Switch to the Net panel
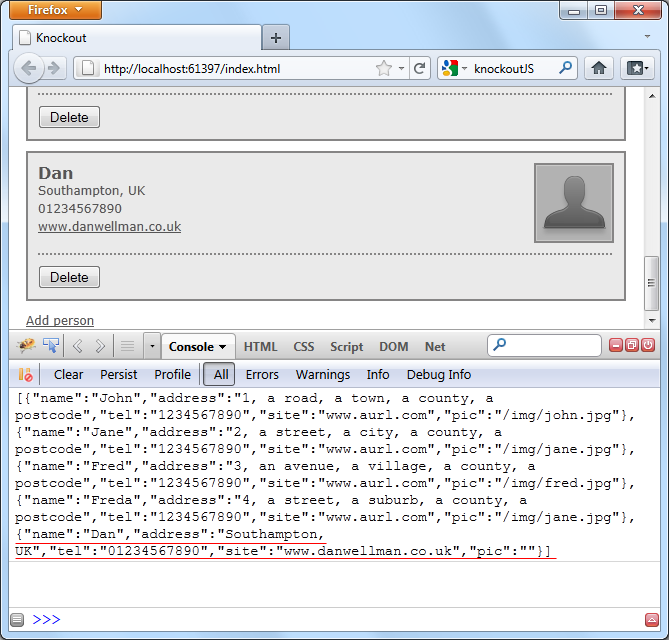Viewport: 669px width, 640px height. (x=435, y=347)
